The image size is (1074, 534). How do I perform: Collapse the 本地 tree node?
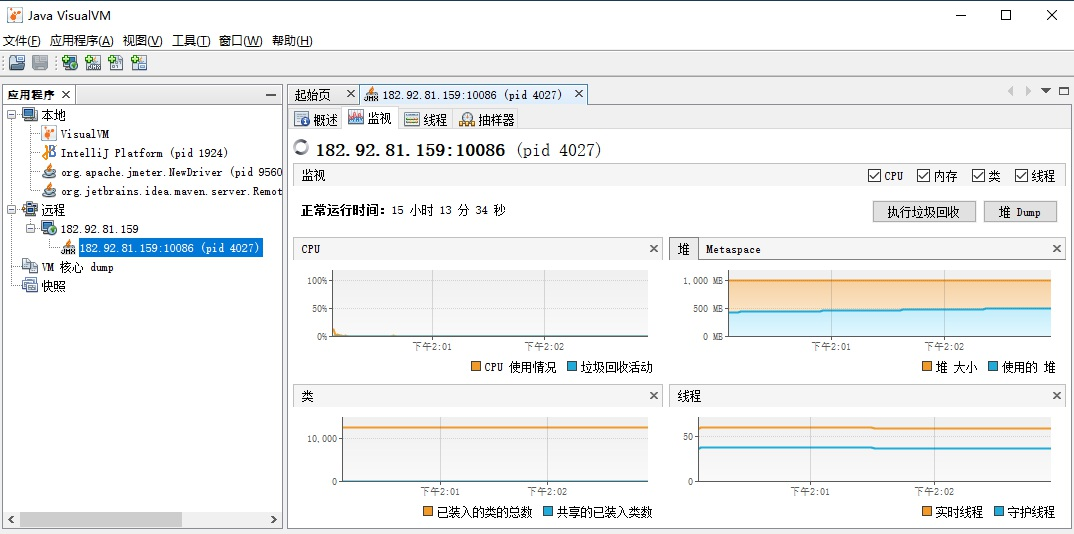(12, 115)
